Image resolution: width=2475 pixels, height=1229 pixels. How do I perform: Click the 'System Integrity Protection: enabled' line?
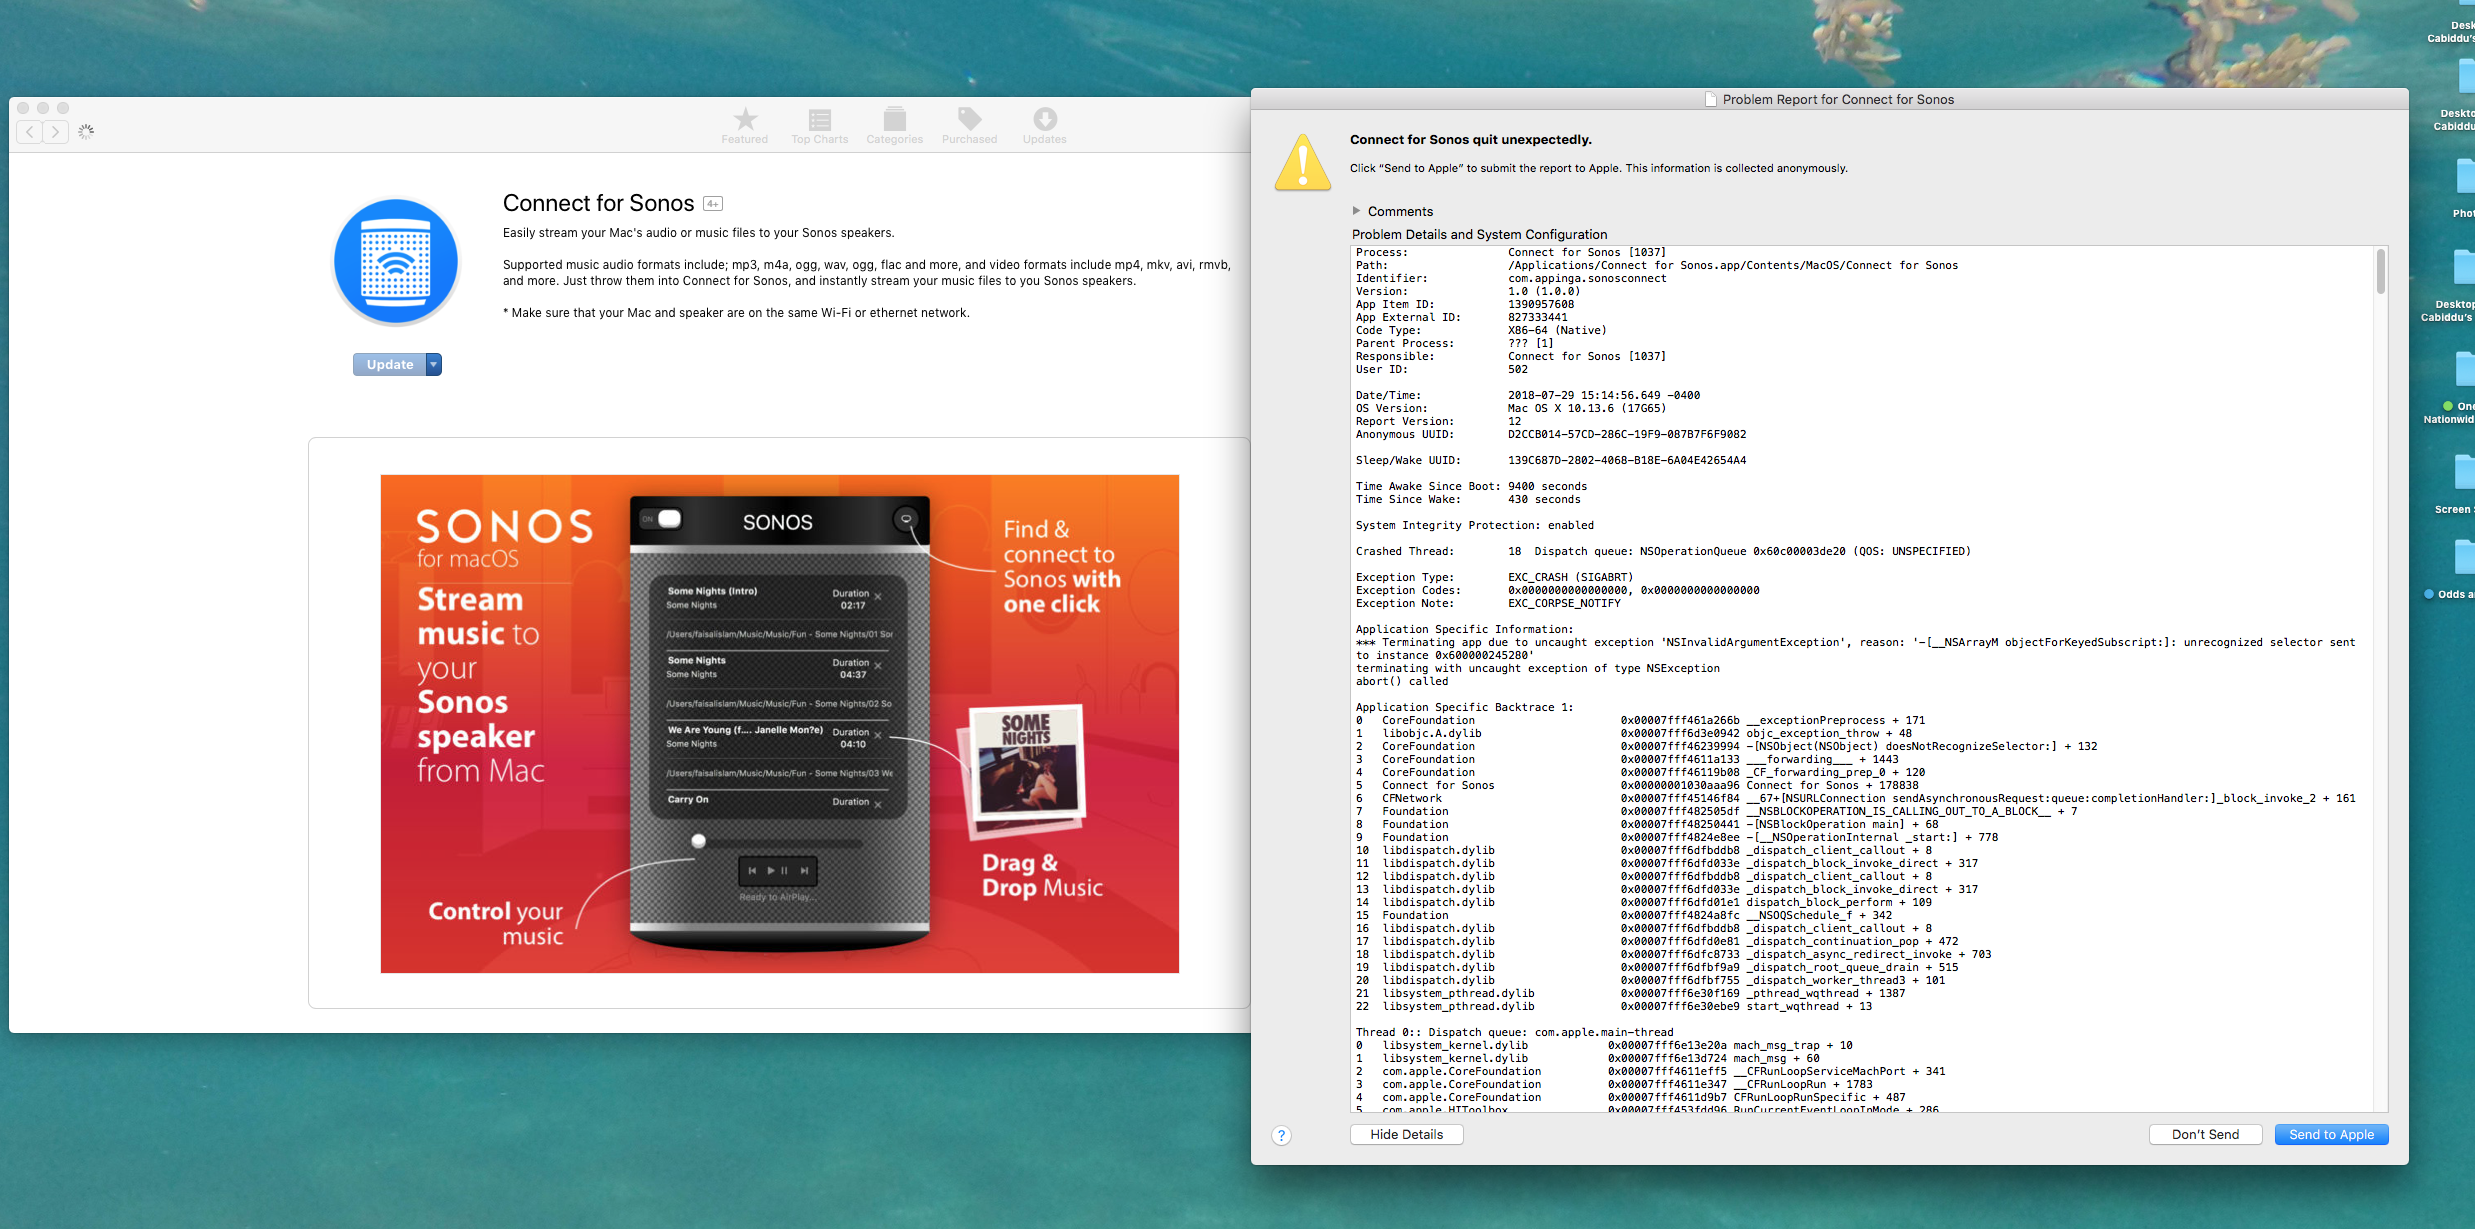pos(1474,525)
